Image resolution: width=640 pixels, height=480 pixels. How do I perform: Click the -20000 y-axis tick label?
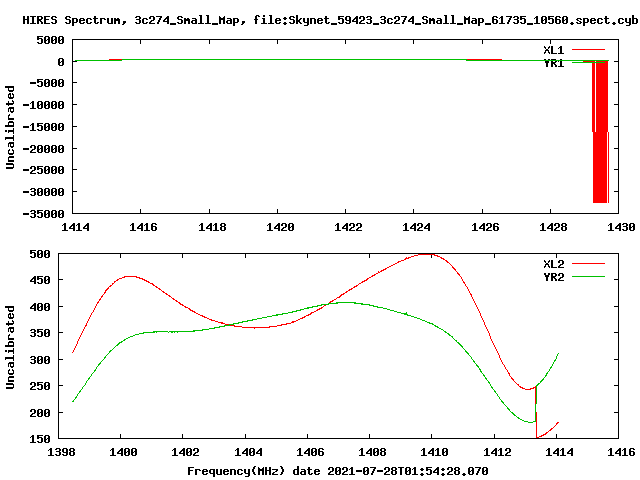[x=43, y=149]
